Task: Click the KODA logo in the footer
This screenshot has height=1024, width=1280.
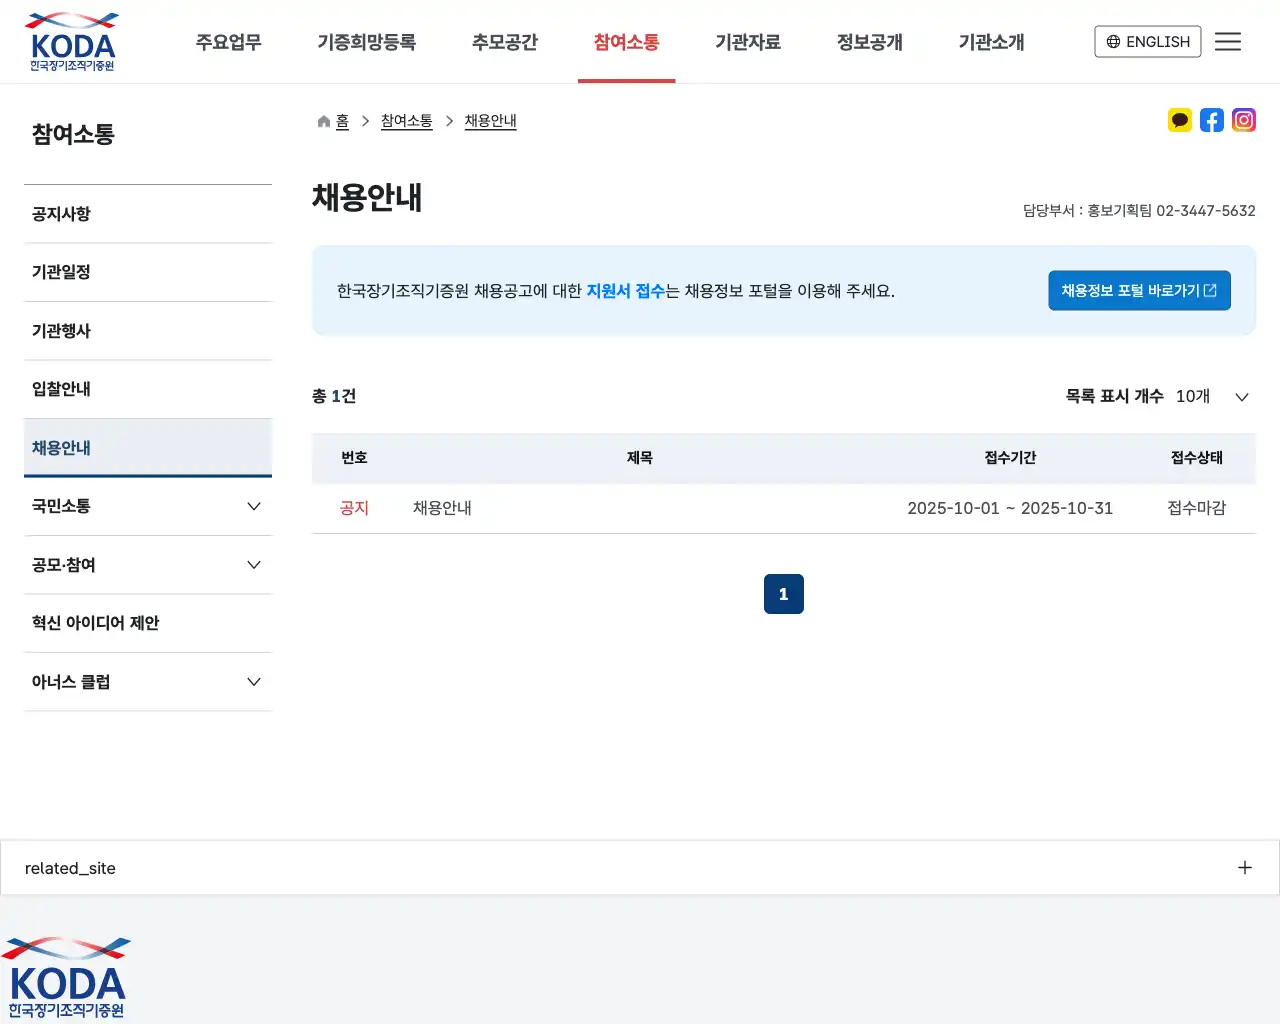Action: (x=66, y=975)
